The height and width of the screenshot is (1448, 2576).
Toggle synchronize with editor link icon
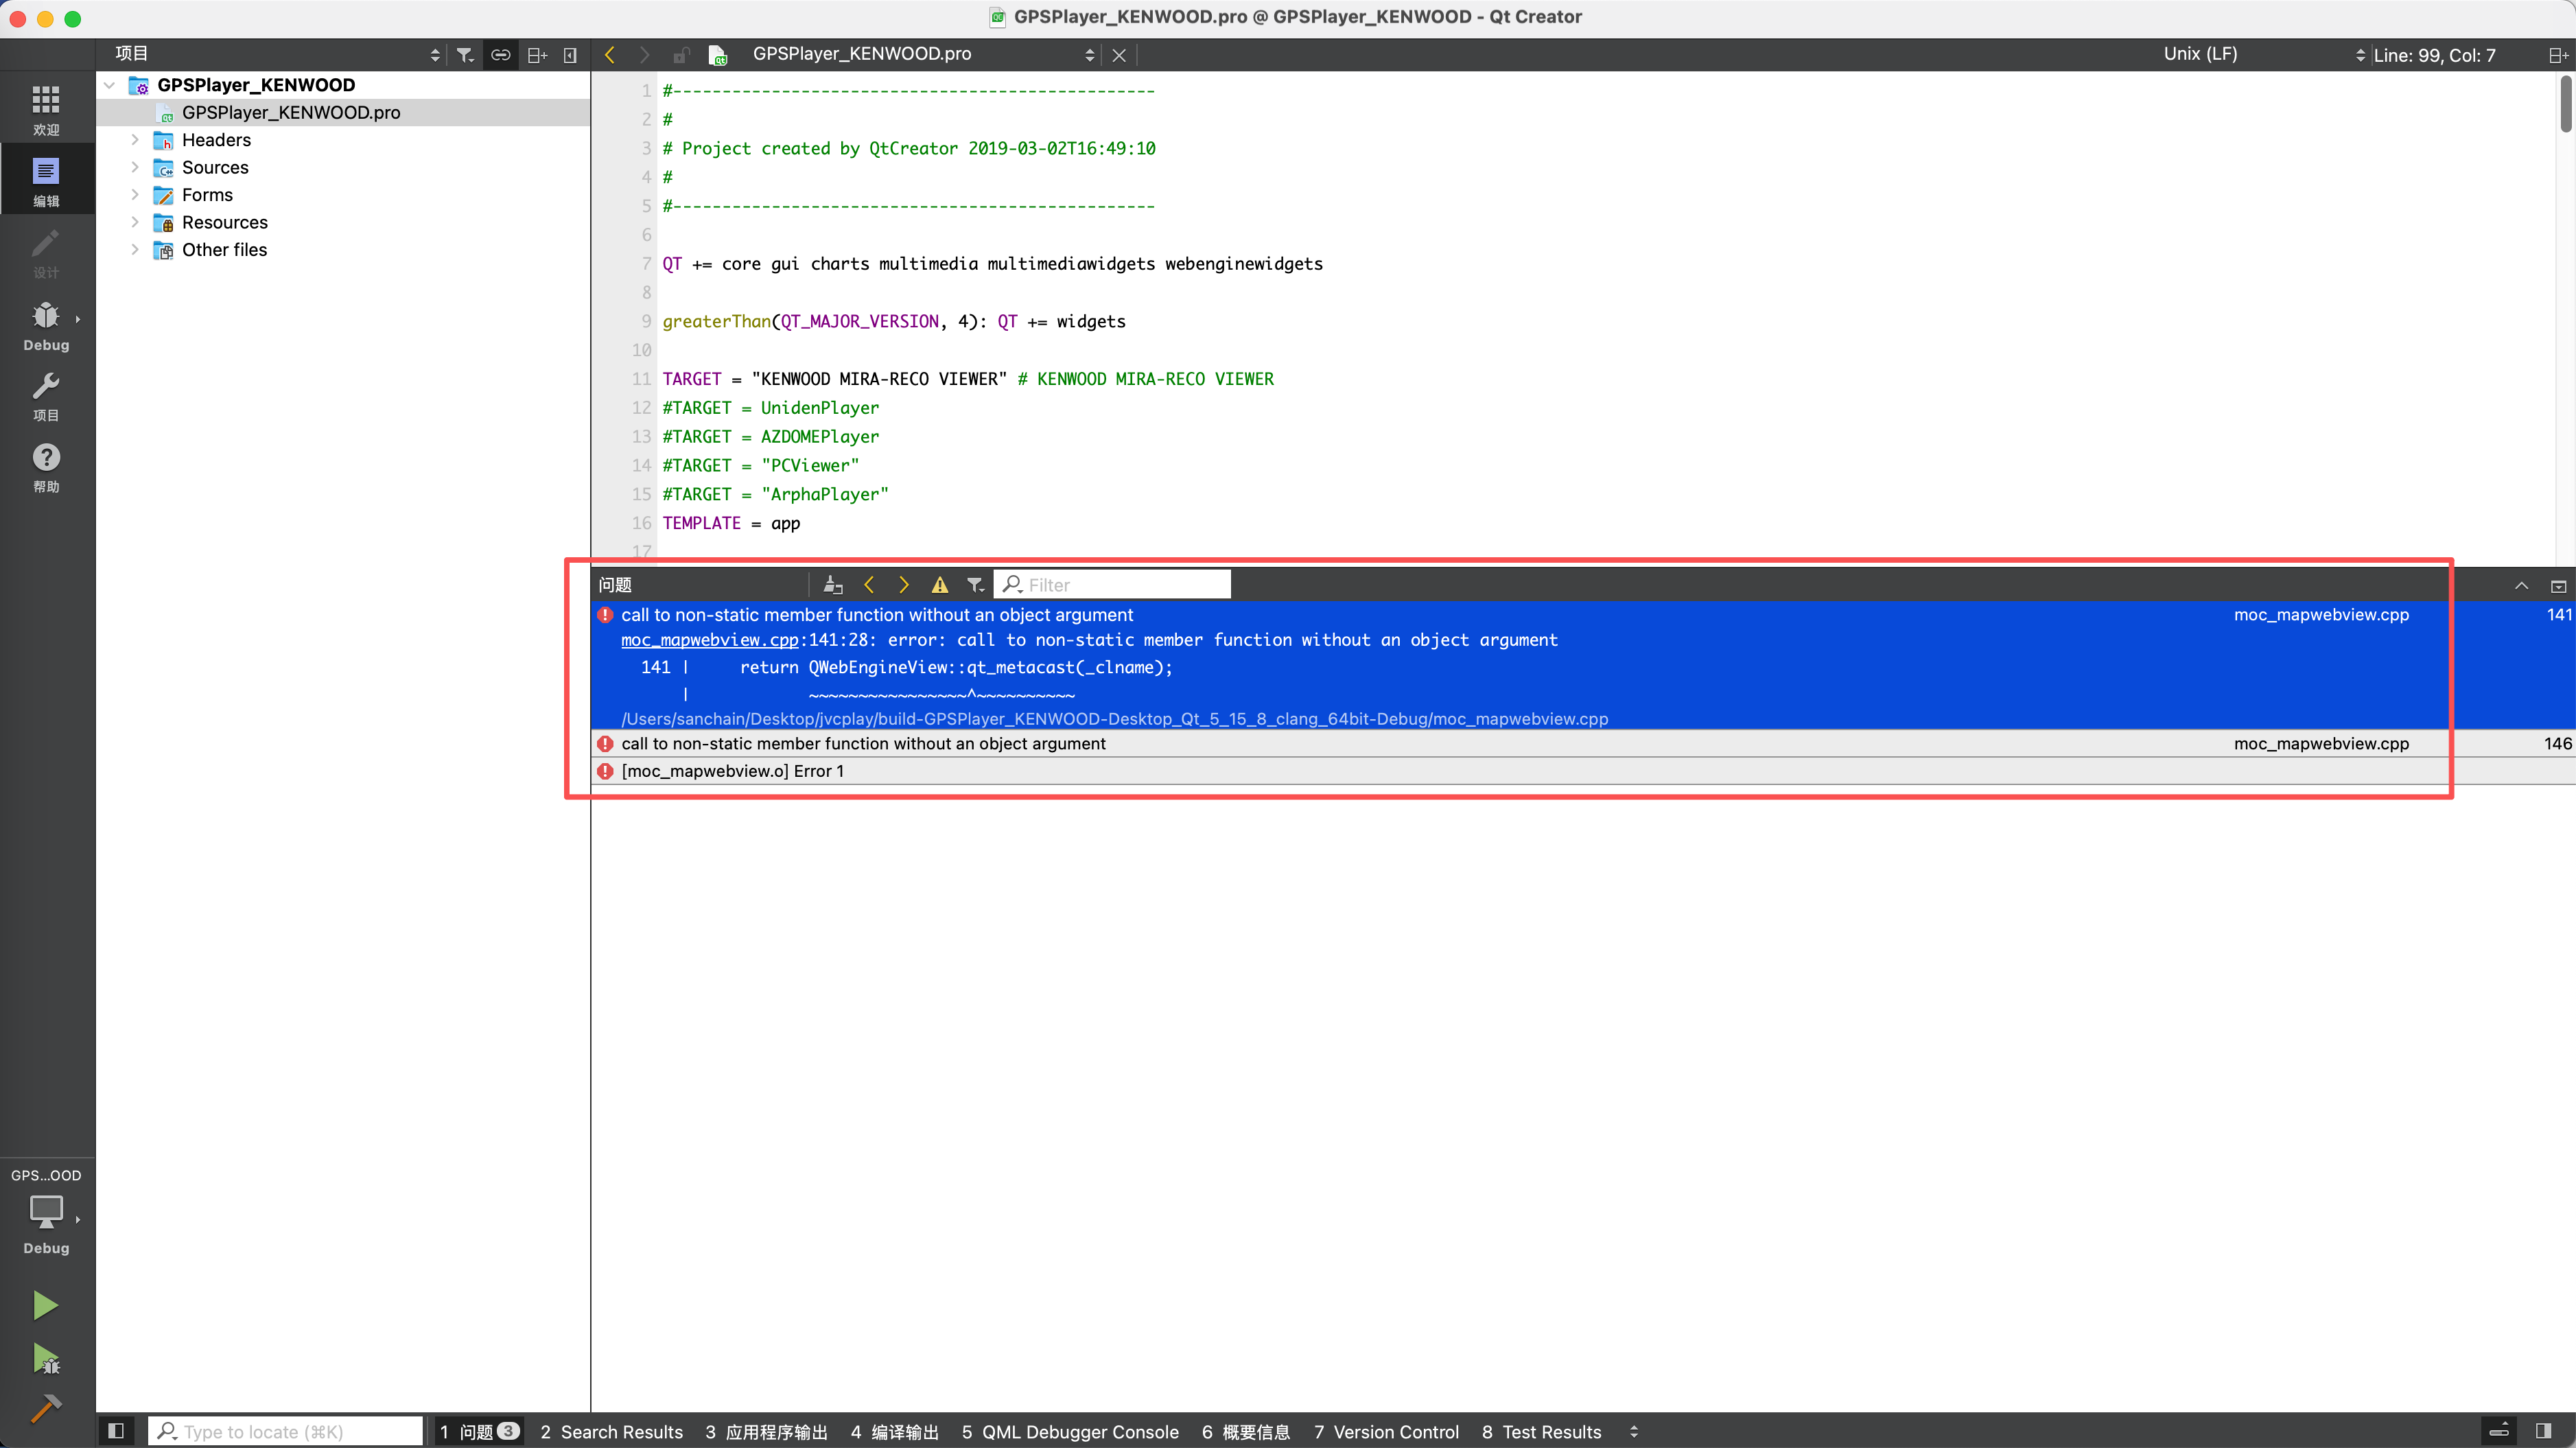point(500,55)
